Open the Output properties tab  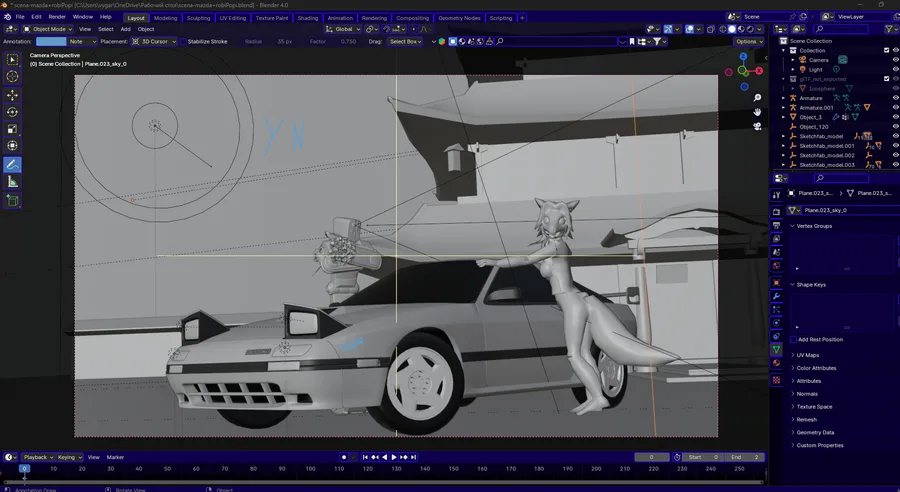[x=776, y=225]
